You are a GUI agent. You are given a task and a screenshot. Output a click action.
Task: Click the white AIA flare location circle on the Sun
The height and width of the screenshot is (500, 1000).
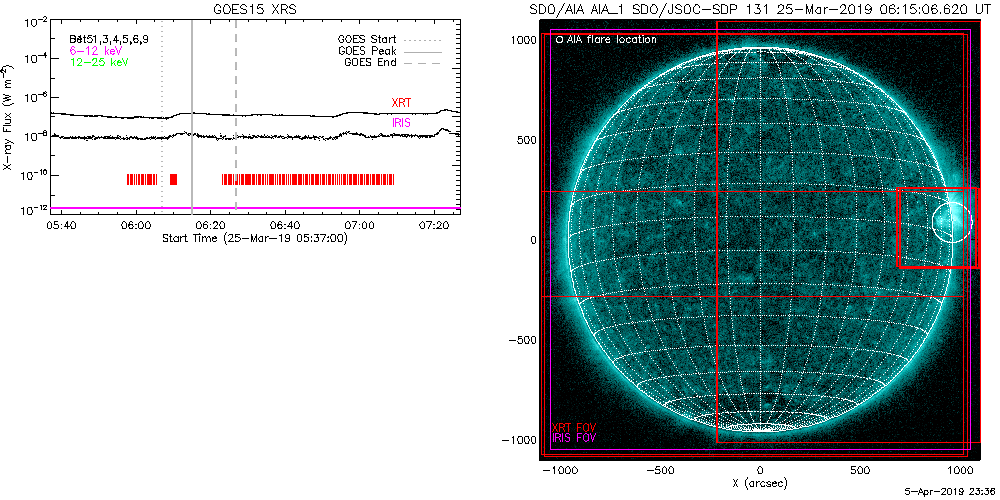pos(951,221)
